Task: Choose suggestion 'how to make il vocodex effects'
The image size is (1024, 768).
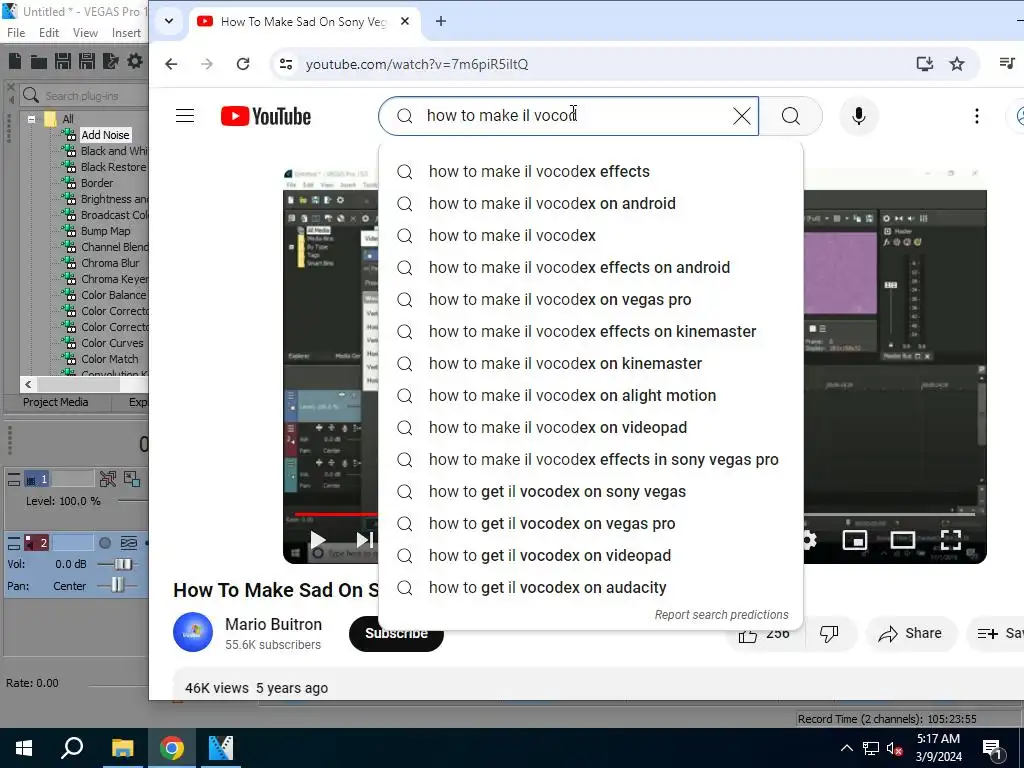Action: pos(590,171)
